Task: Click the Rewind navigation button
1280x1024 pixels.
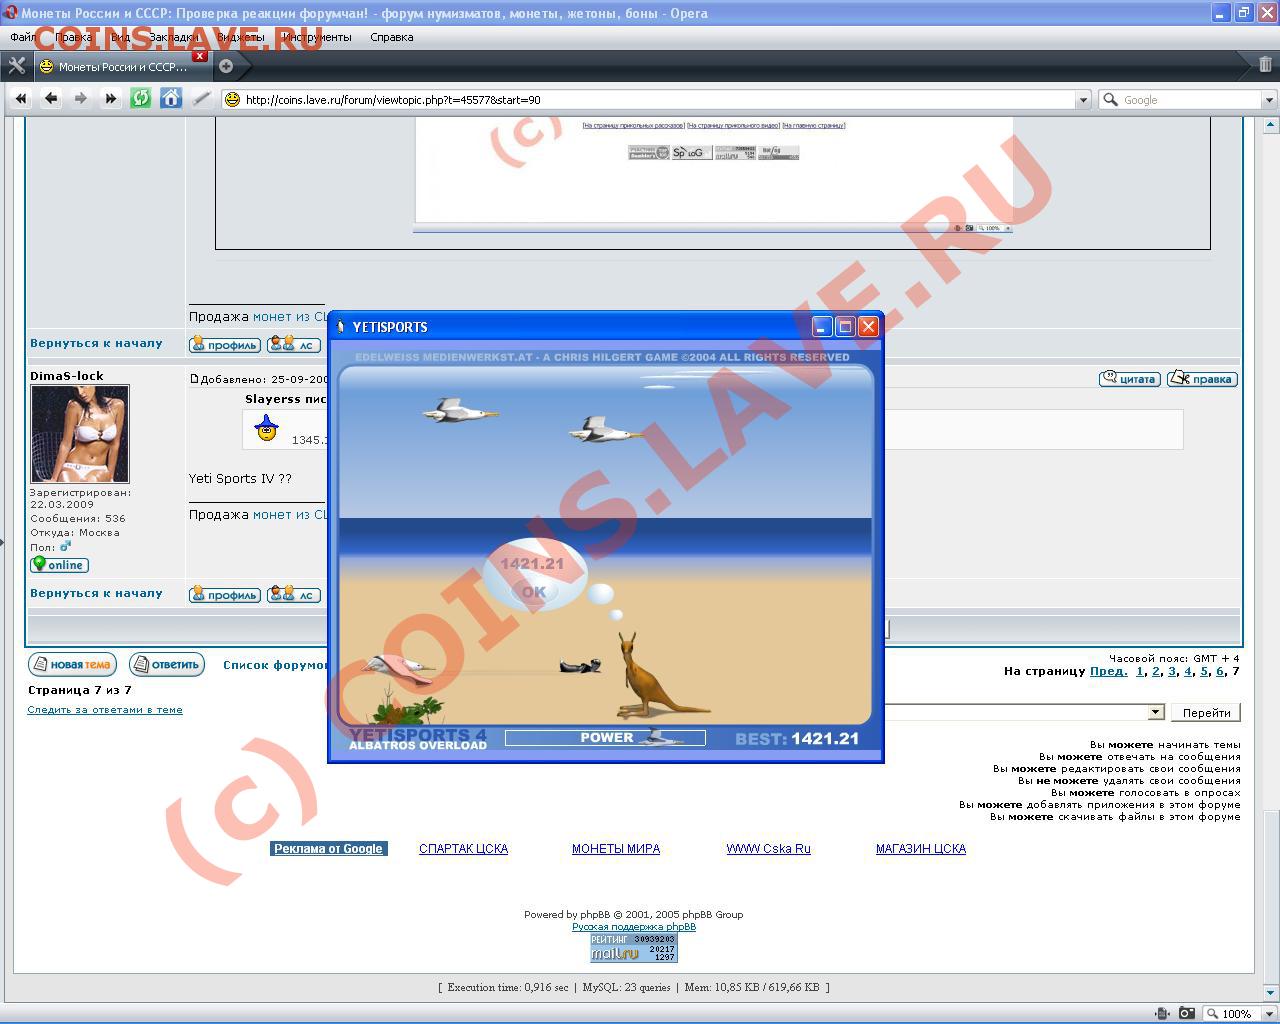Action: click(21, 99)
